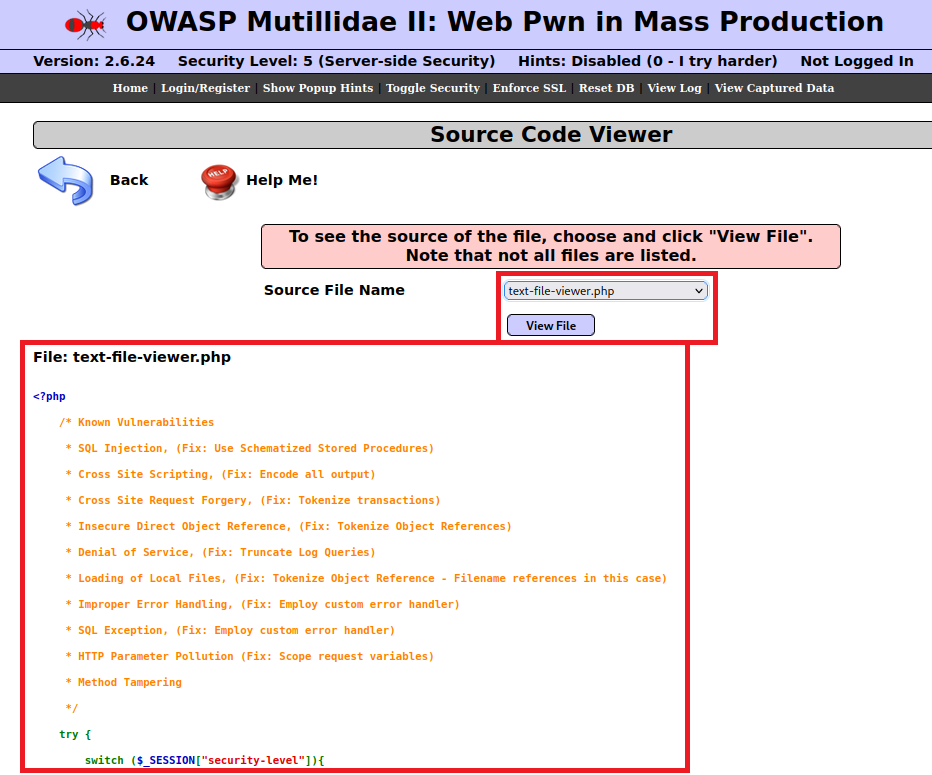Click the Improper Error Handling comment line
Screen dimensions: 932x775
click(x=263, y=604)
